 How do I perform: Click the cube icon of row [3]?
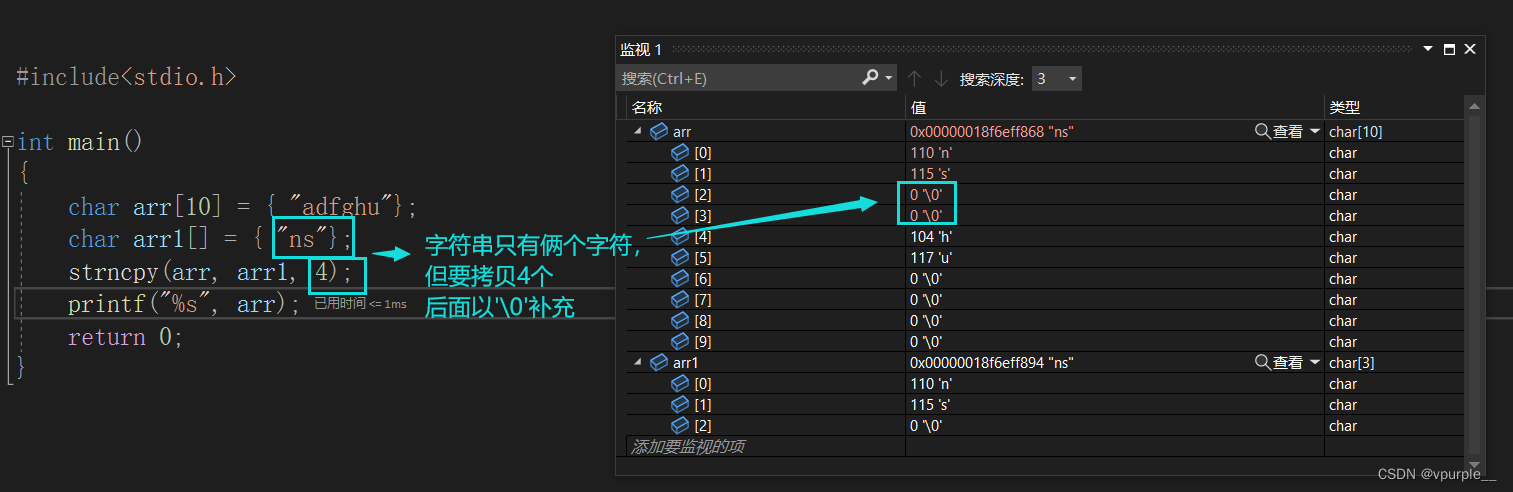[x=680, y=215]
